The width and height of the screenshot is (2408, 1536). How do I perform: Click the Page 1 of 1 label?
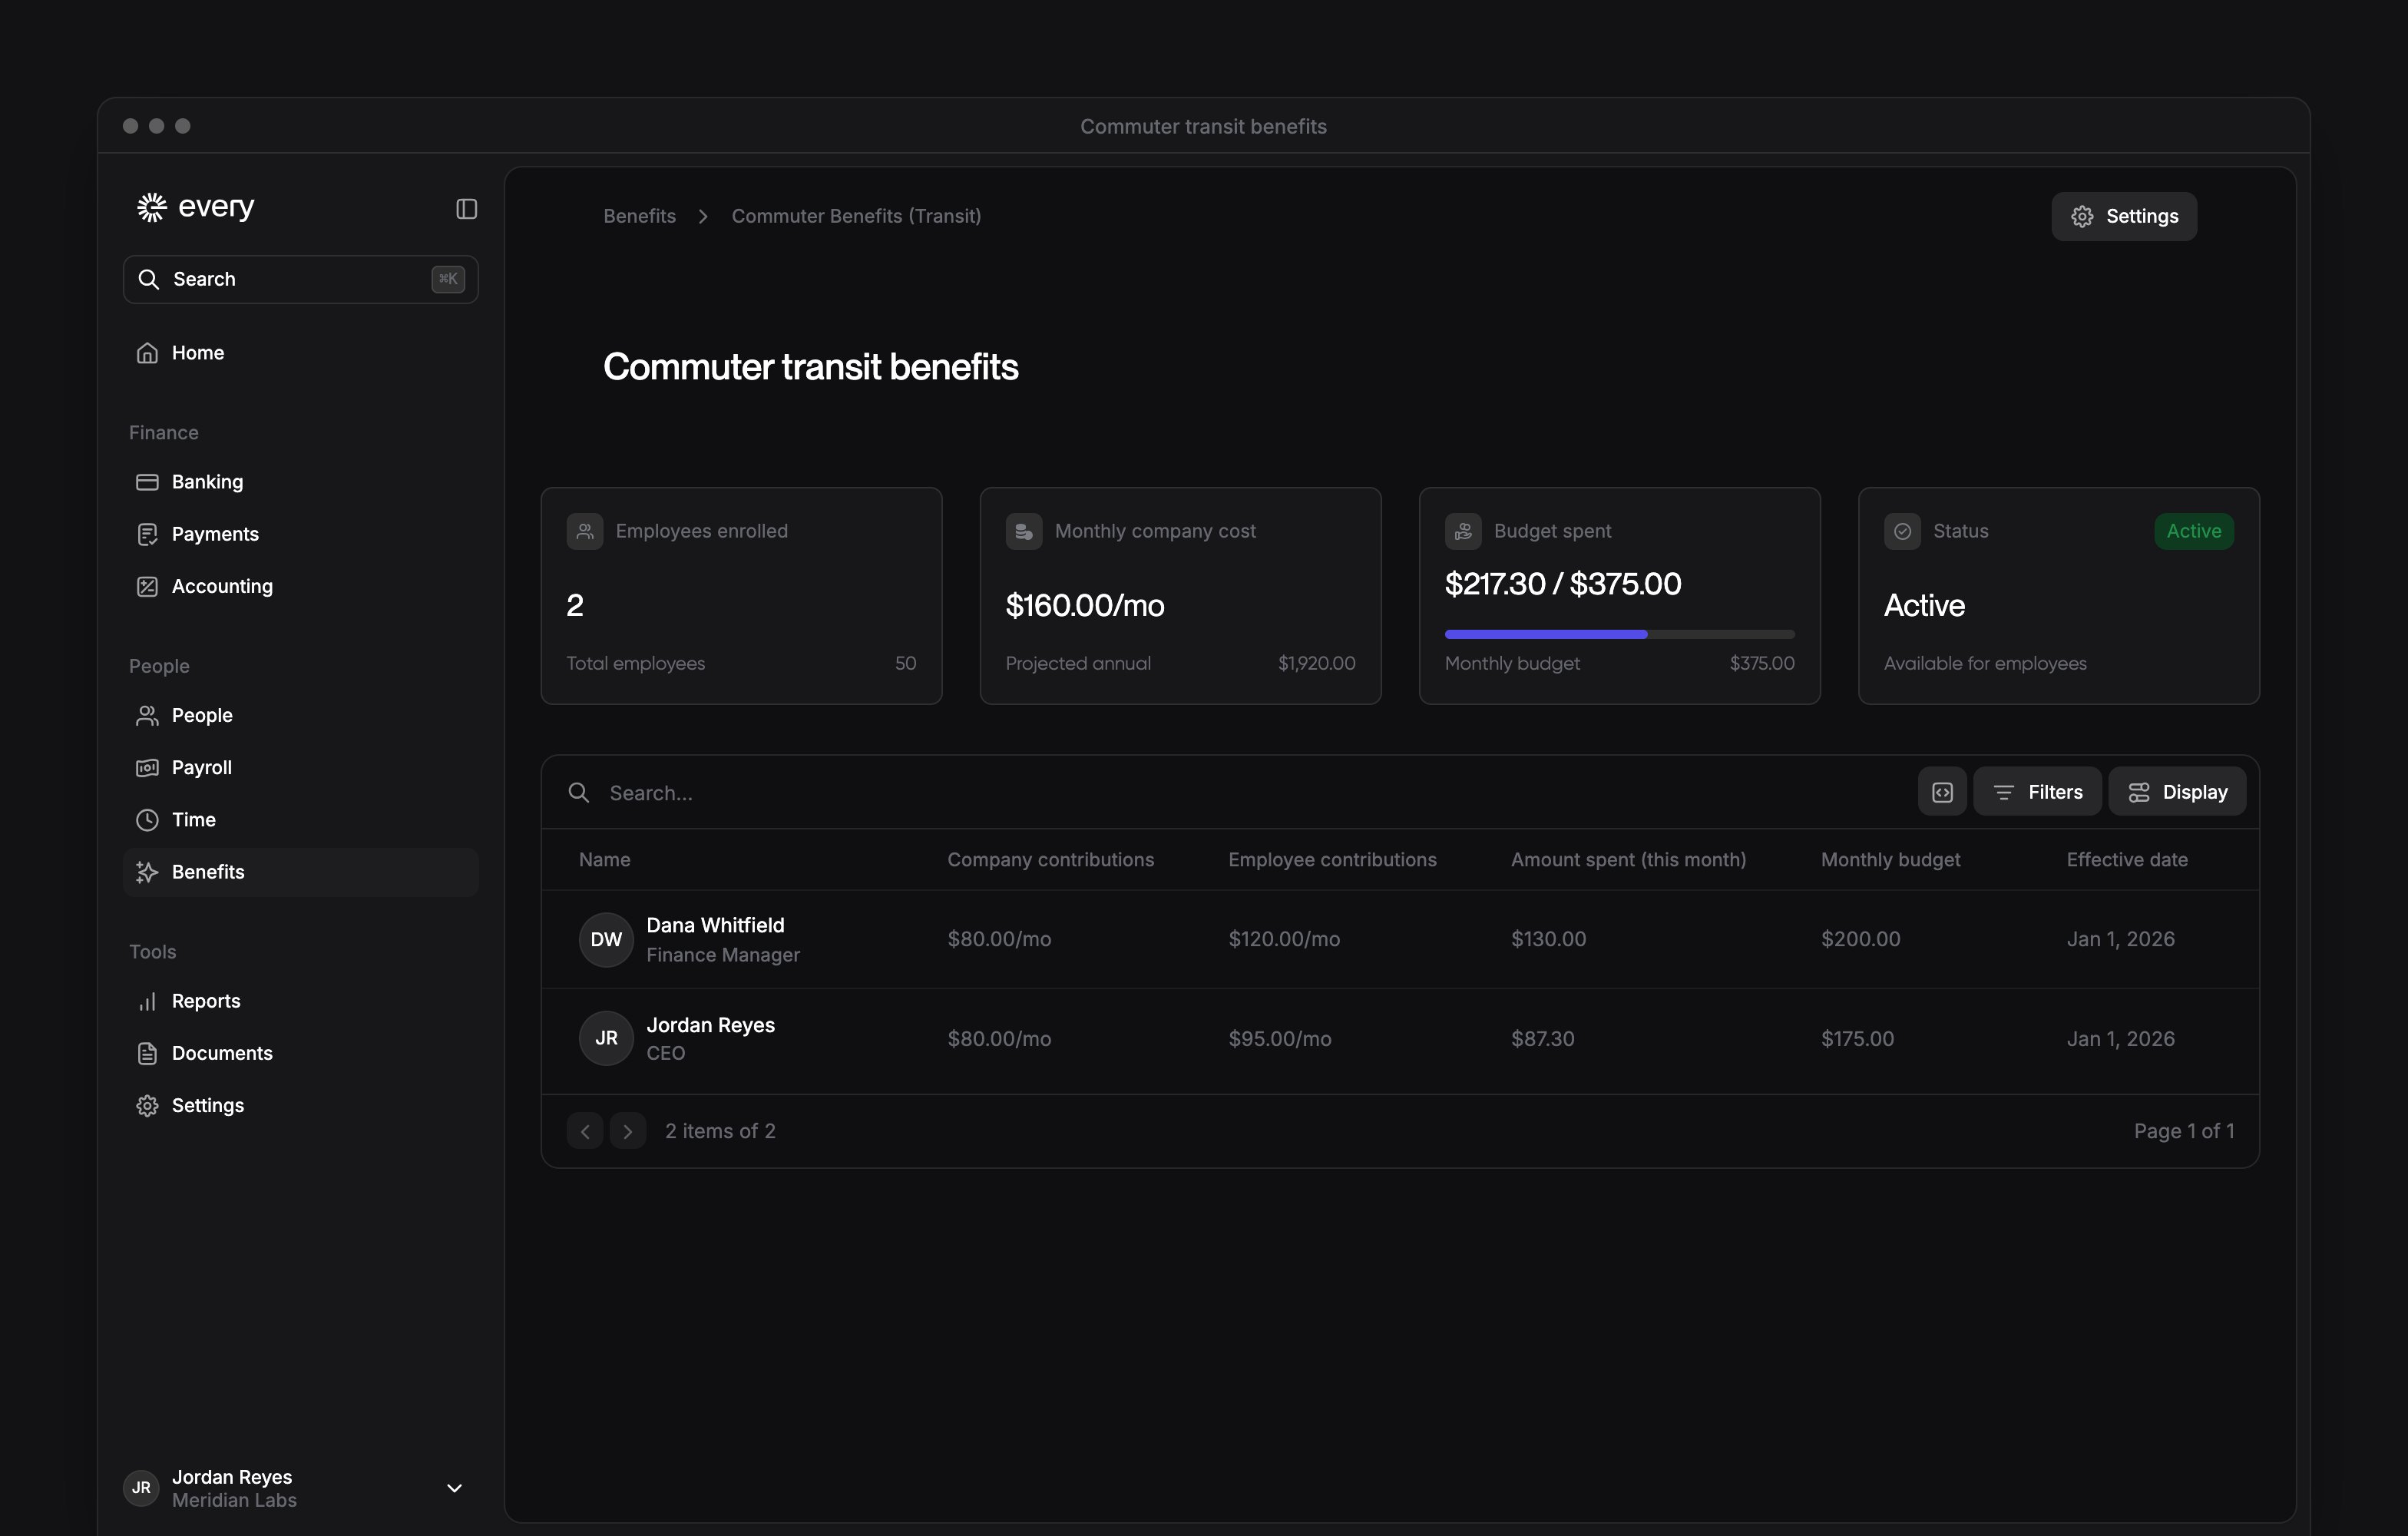pyautogui.click(x=2184, y=1131)
